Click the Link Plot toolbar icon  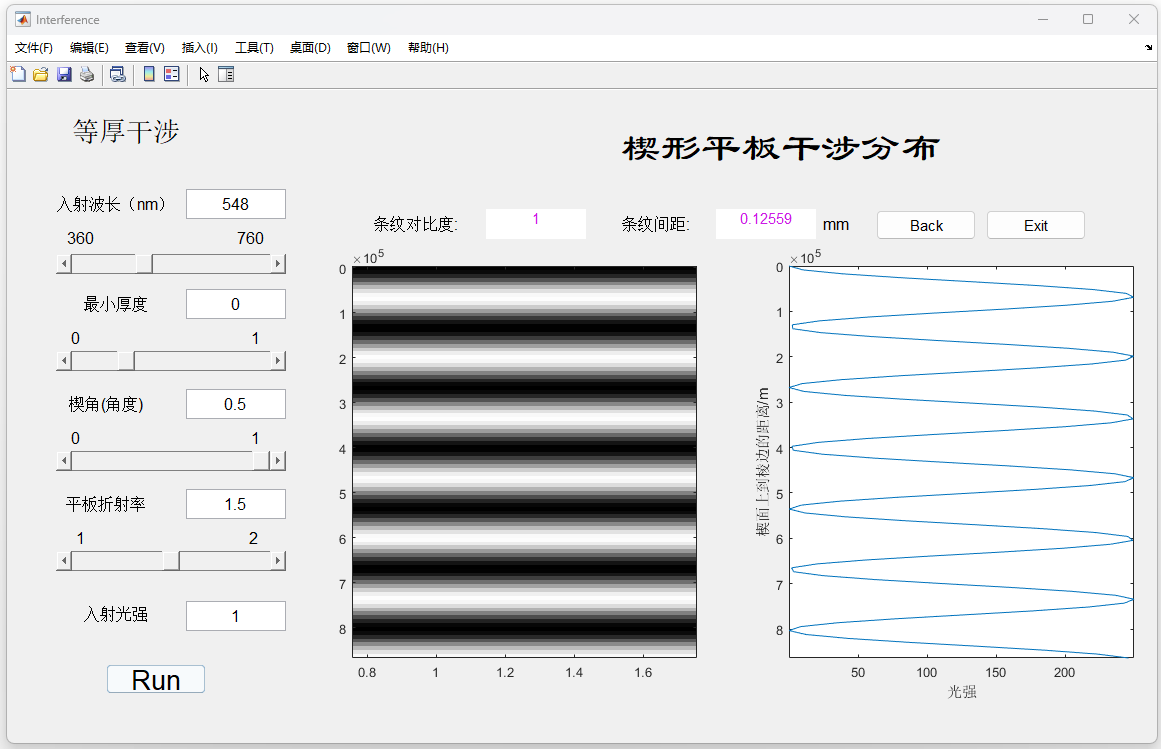[x=117, y=74]
